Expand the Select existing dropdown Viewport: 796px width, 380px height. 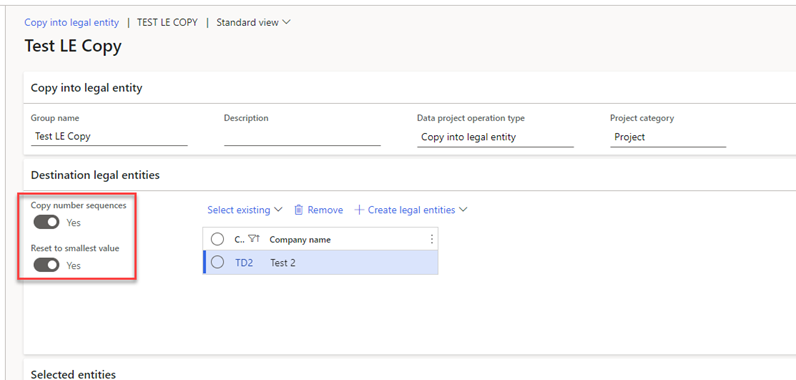(x=245, y=210)
